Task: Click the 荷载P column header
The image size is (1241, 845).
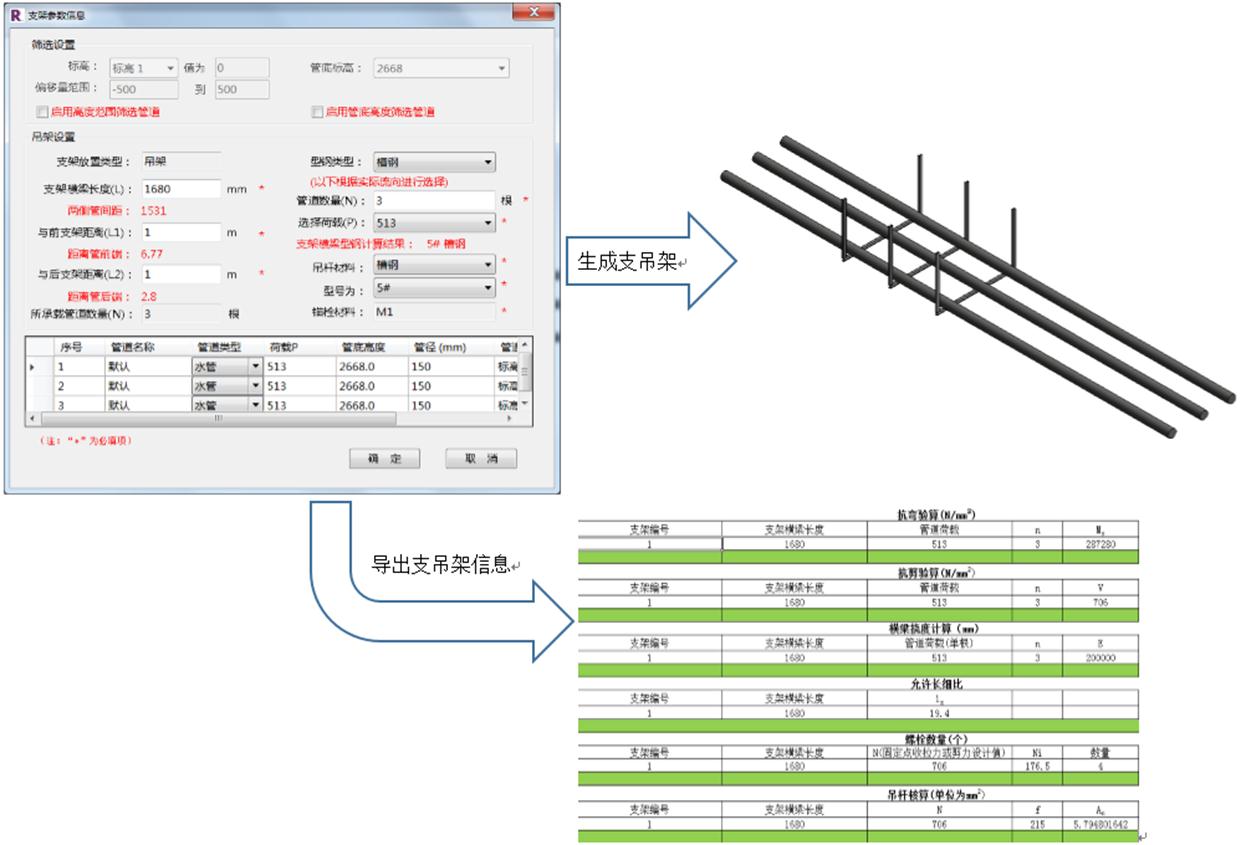Action: (x=284, y=347)
